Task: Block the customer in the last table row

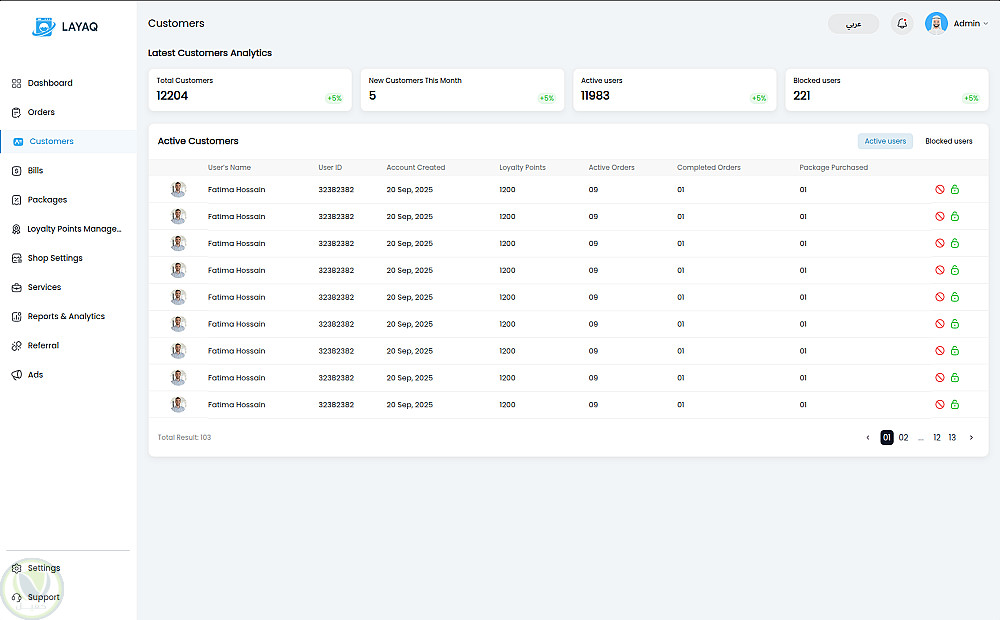Action: 939,404
